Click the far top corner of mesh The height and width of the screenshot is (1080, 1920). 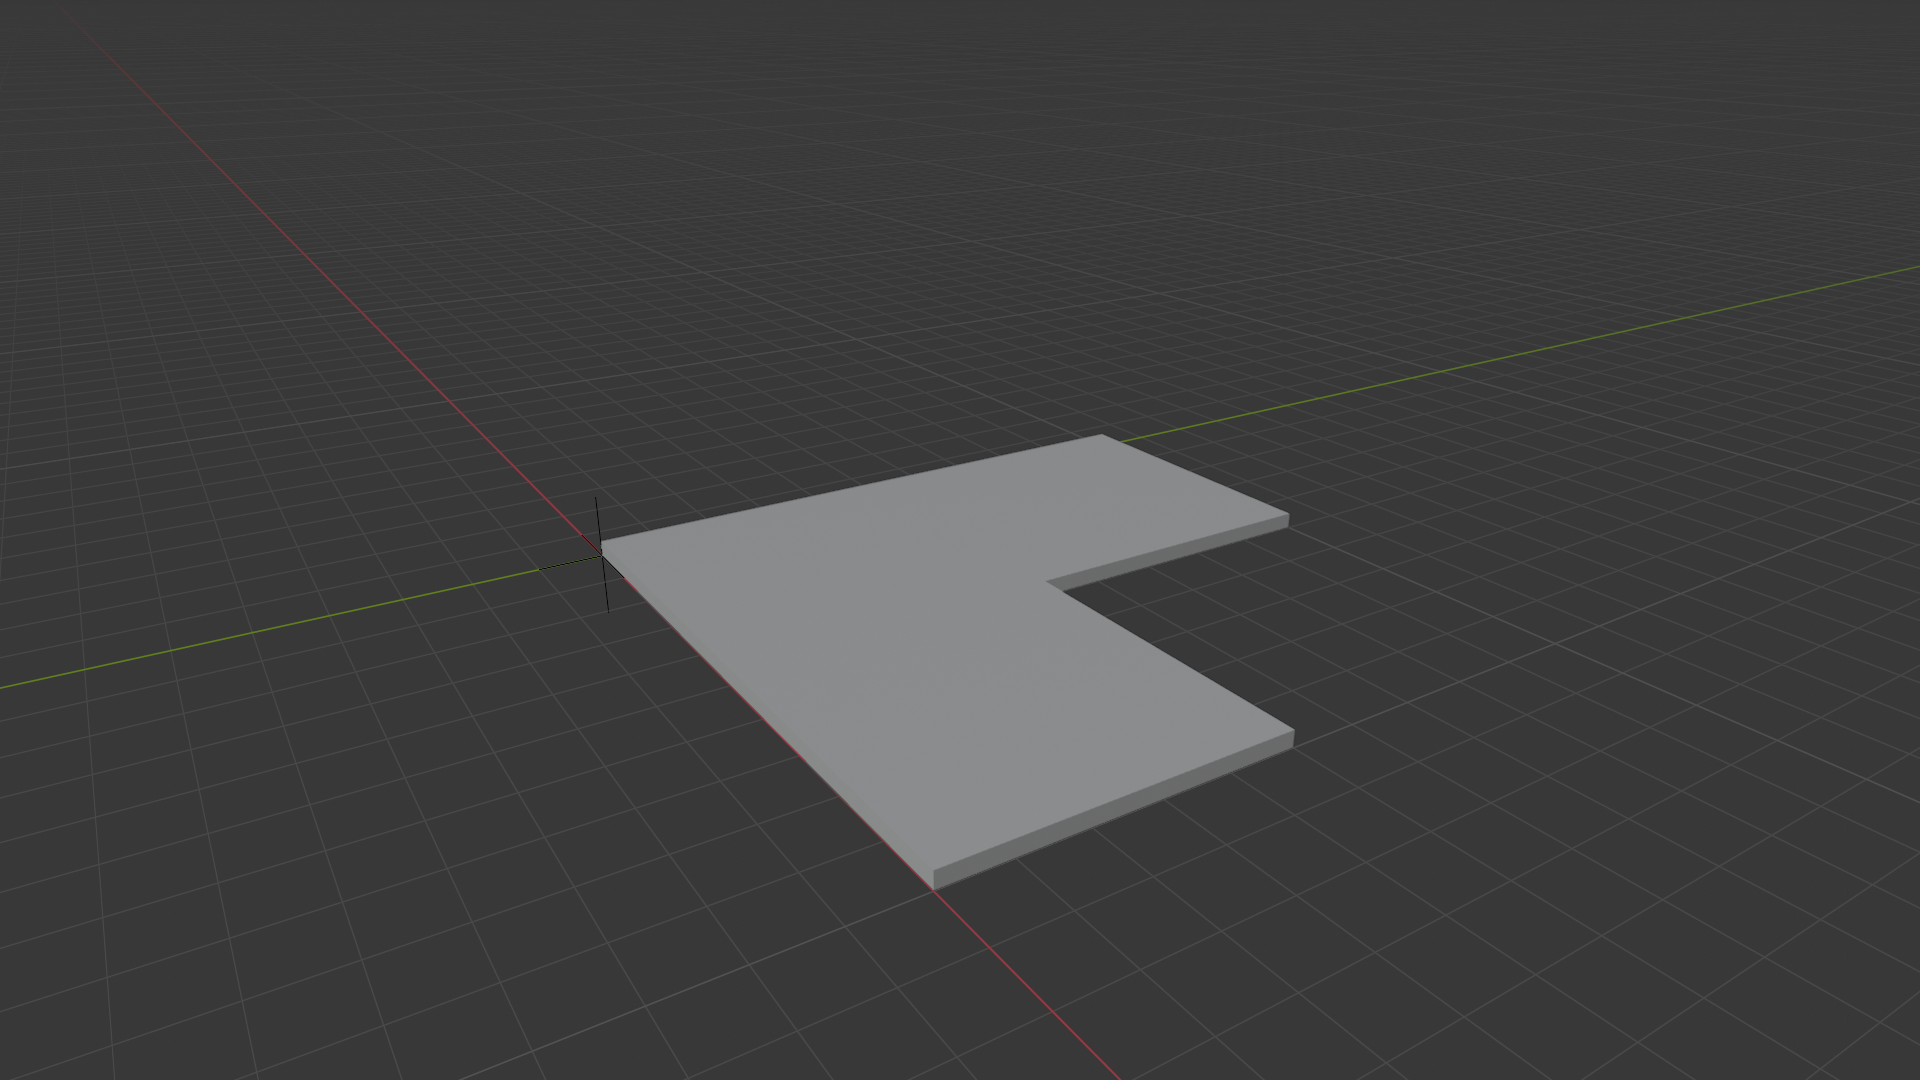point(1102,436)
